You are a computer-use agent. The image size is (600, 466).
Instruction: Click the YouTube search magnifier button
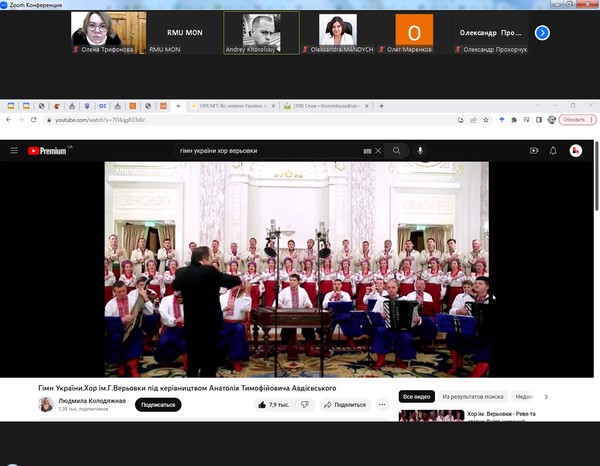pos(396,151)
